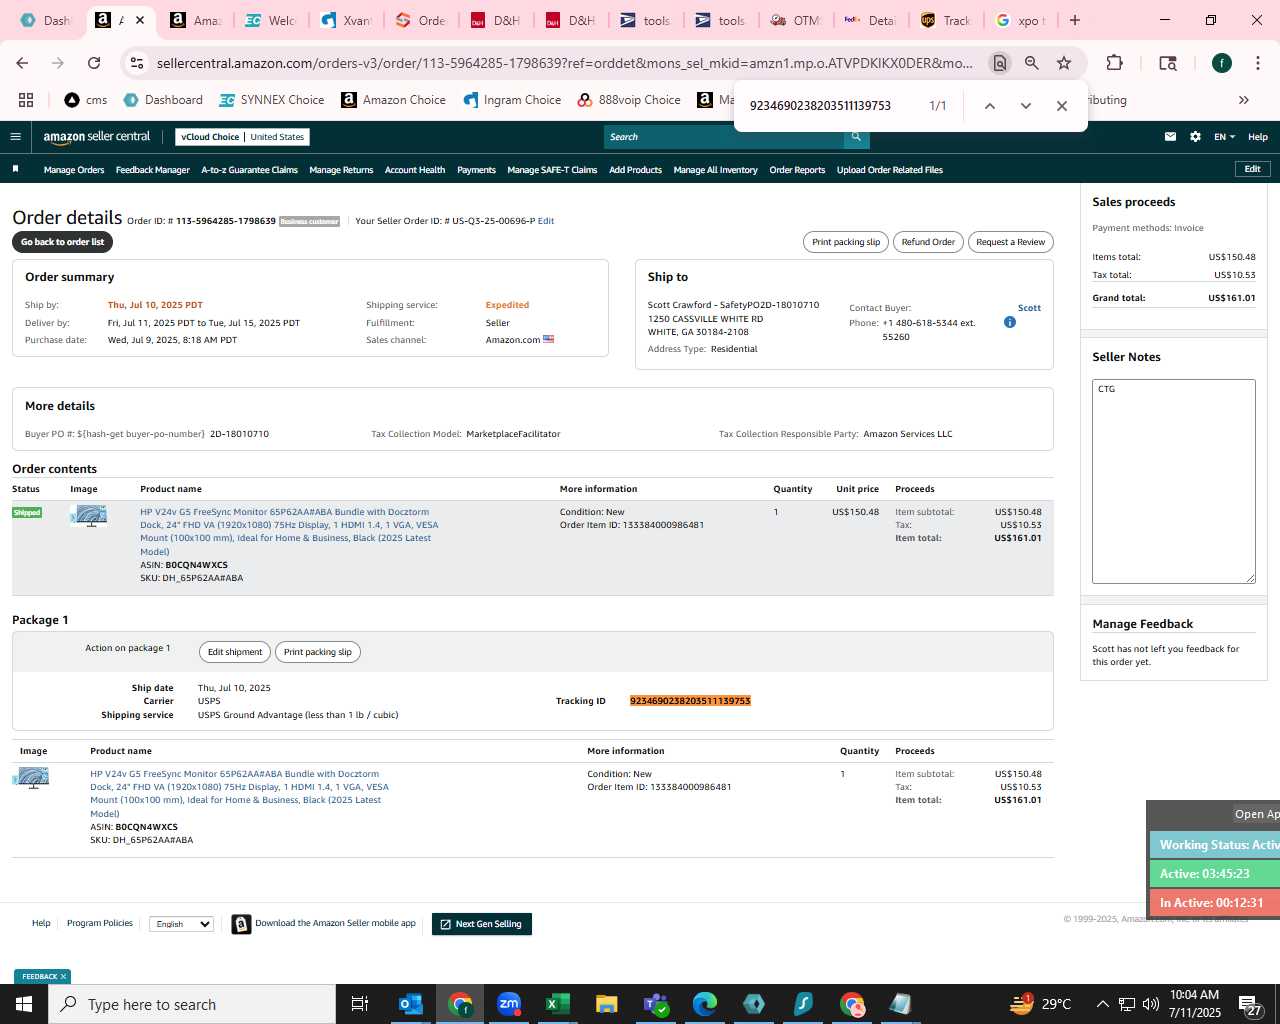The height and width of the screenshot is (1024, 1280).
Task: Open Seller Central settings gear
Action: 1195,137
